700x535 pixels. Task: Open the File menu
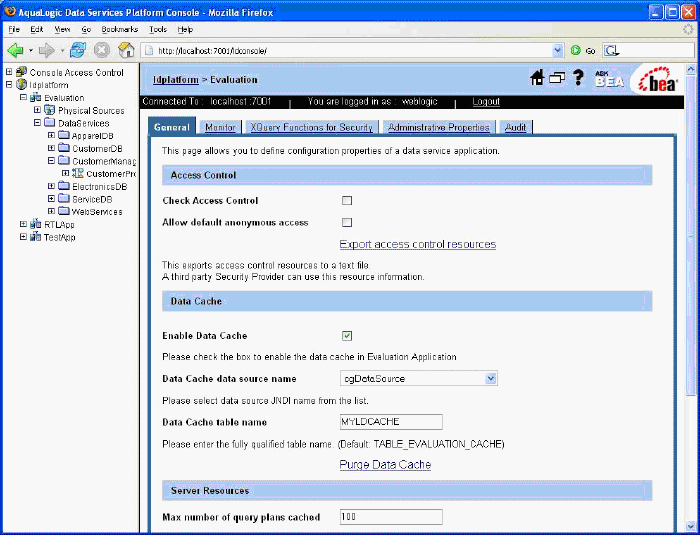[14, 29]
